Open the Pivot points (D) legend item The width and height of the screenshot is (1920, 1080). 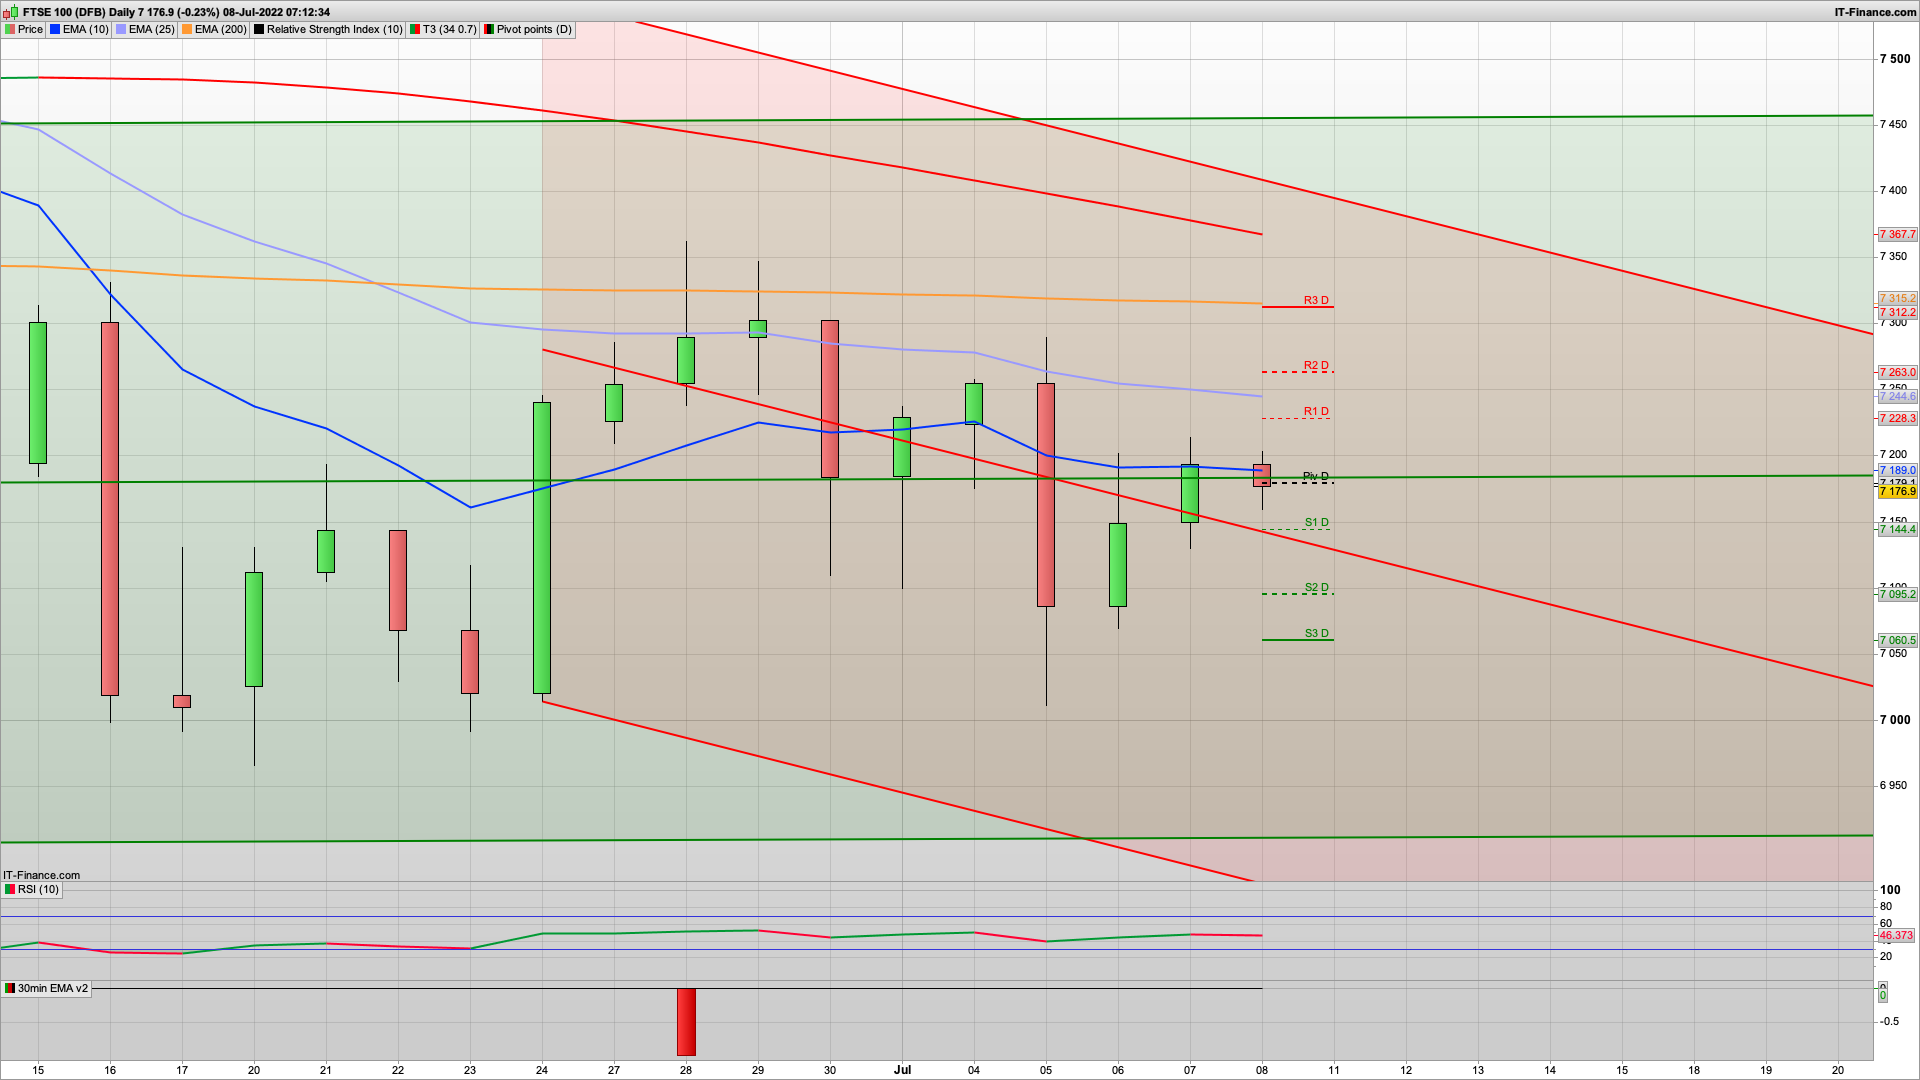coord(528,29)
